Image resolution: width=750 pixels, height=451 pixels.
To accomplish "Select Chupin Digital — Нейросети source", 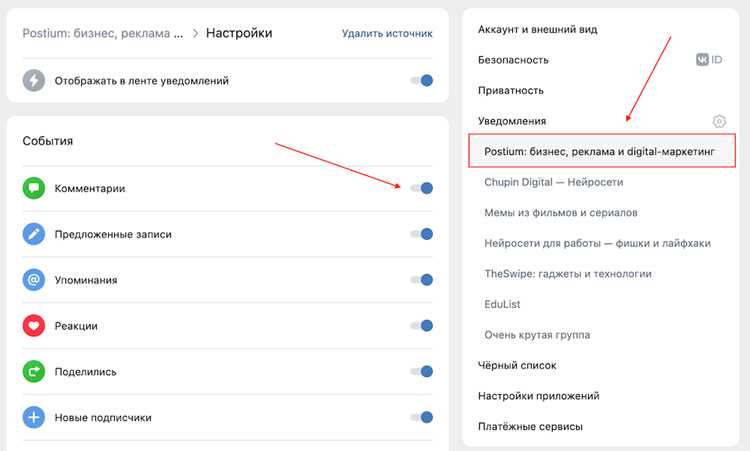I will 553,182.
